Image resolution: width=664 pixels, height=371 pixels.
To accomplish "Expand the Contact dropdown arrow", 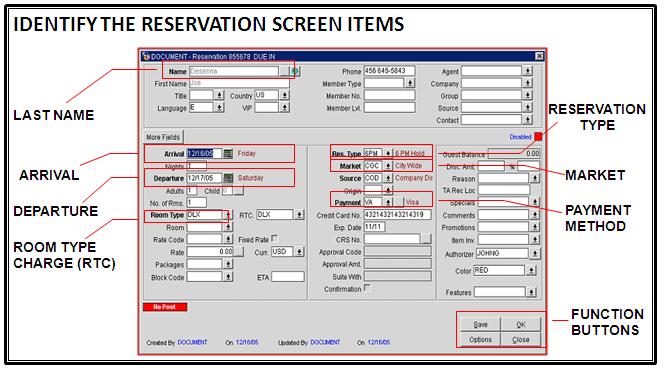I will click(527, 120).
